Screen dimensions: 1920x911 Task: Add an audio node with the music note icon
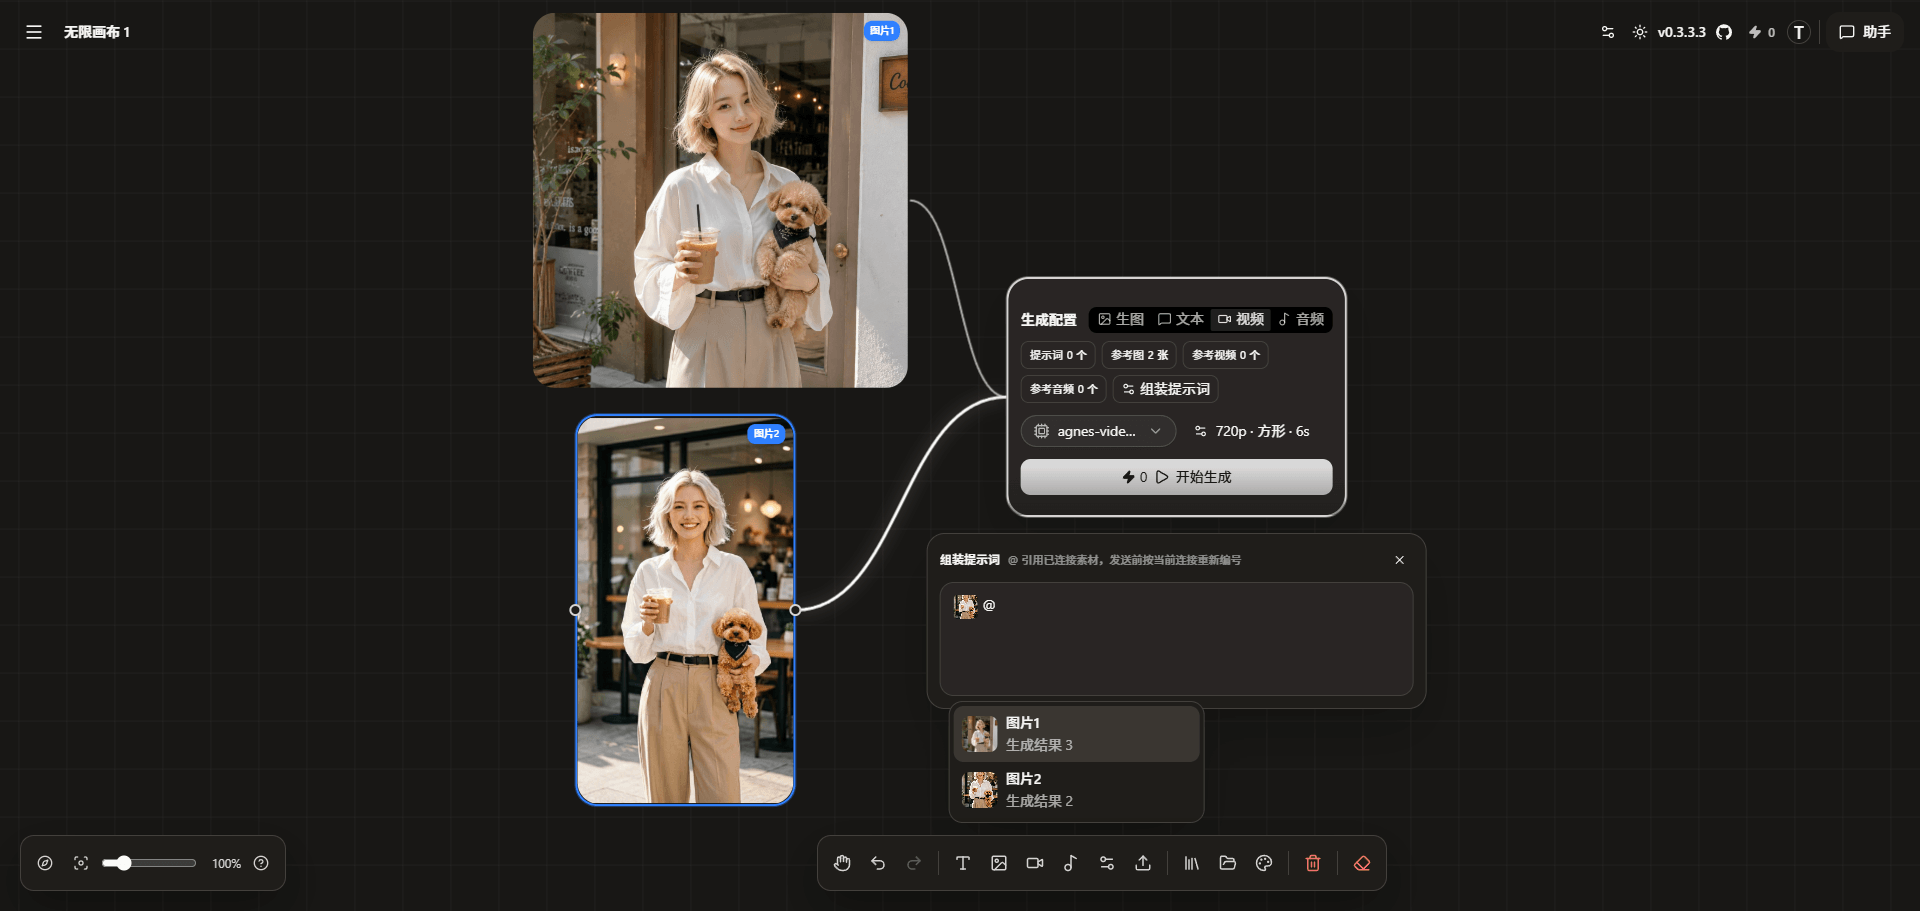tap(1070, 863)
